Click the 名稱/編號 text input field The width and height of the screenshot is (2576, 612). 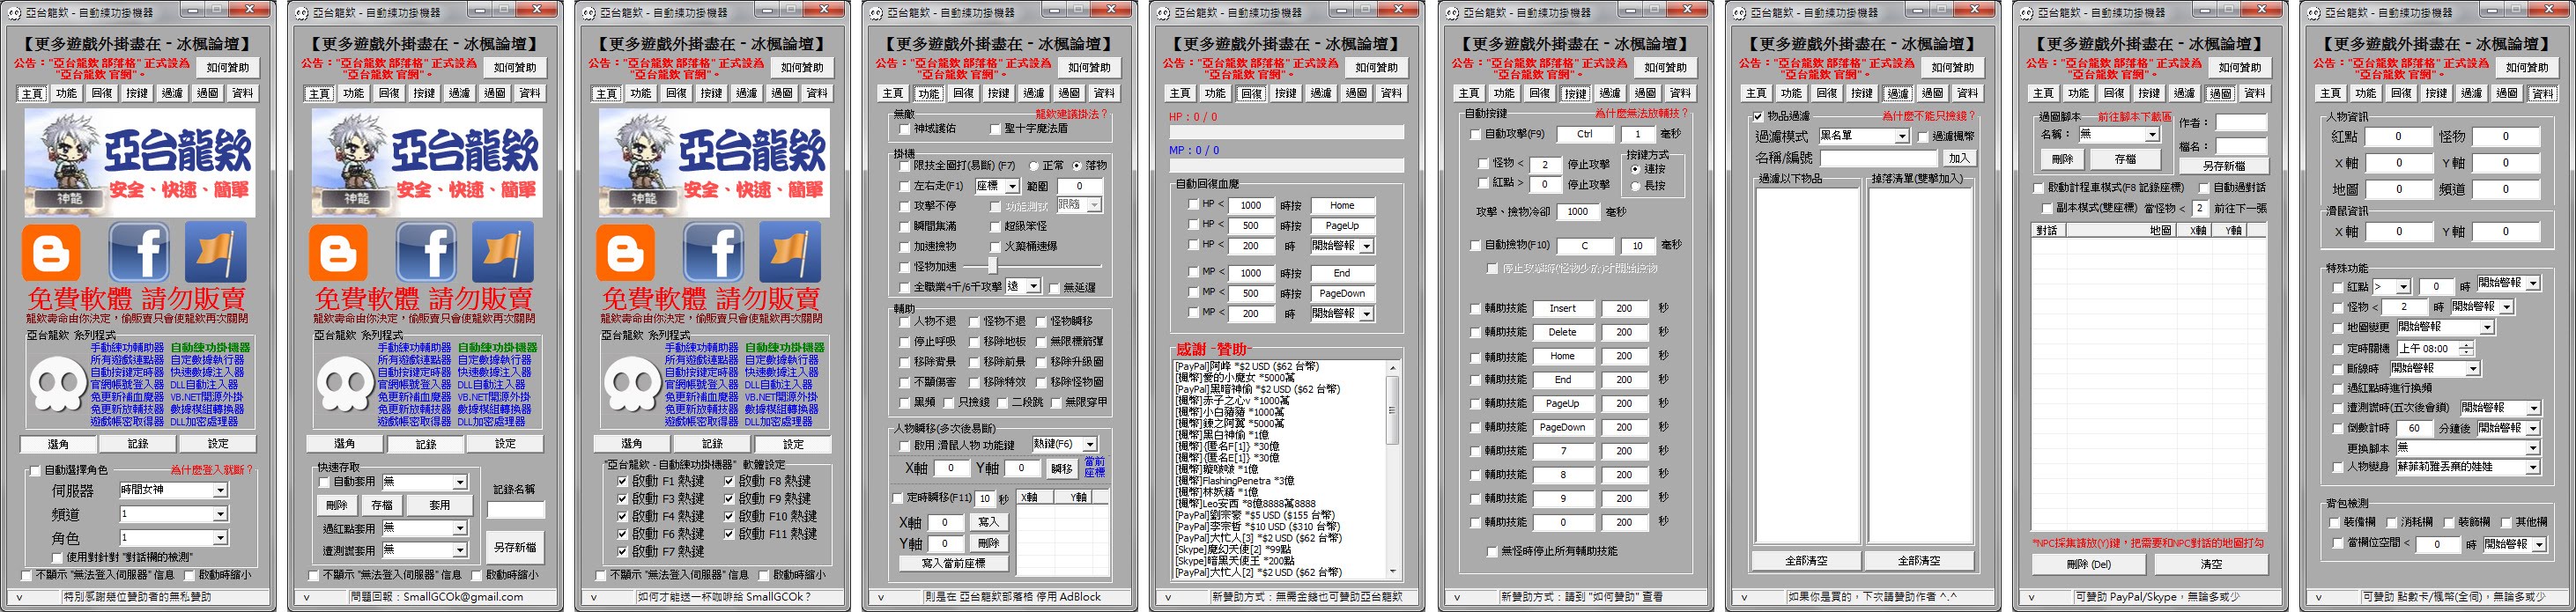click(x=1878, y=158)
